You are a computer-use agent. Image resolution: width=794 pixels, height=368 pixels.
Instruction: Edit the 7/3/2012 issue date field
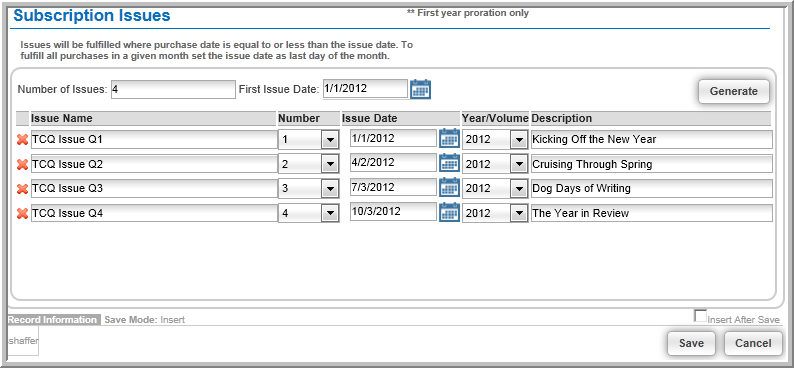pyautogui.click(x=393, y=187)
